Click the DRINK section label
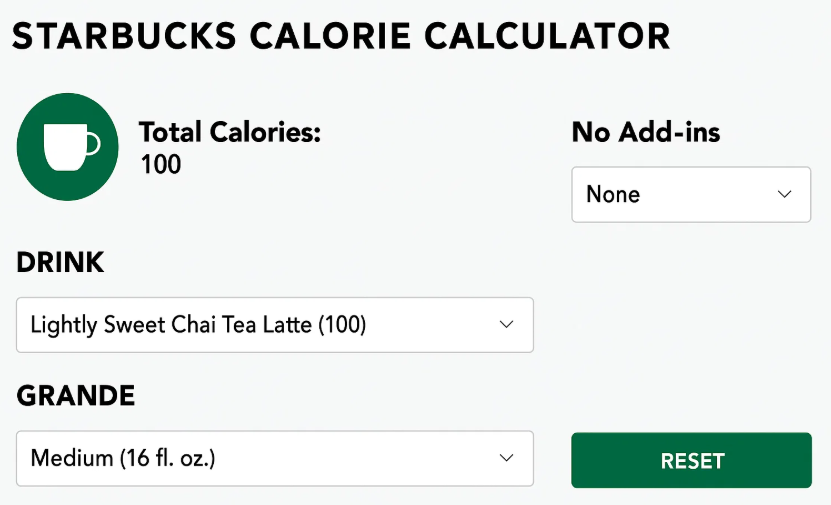 click(x=60, y=263)
